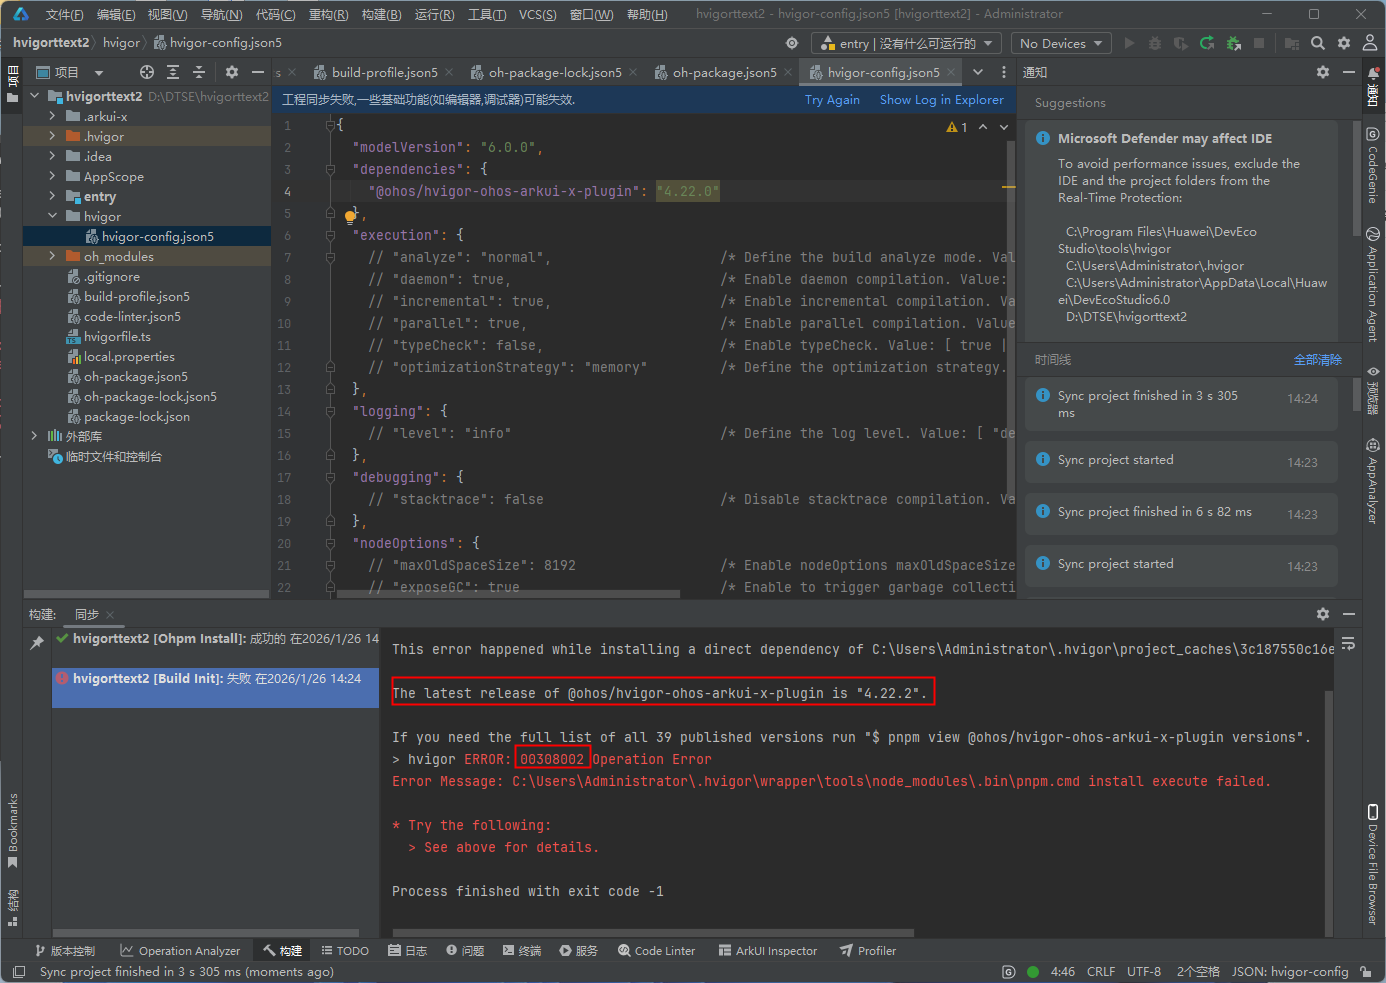The height and width of the screenshot is (983, 1386).
Task: Pin the build tab with pushpin icon
Action: pos(37,642)
